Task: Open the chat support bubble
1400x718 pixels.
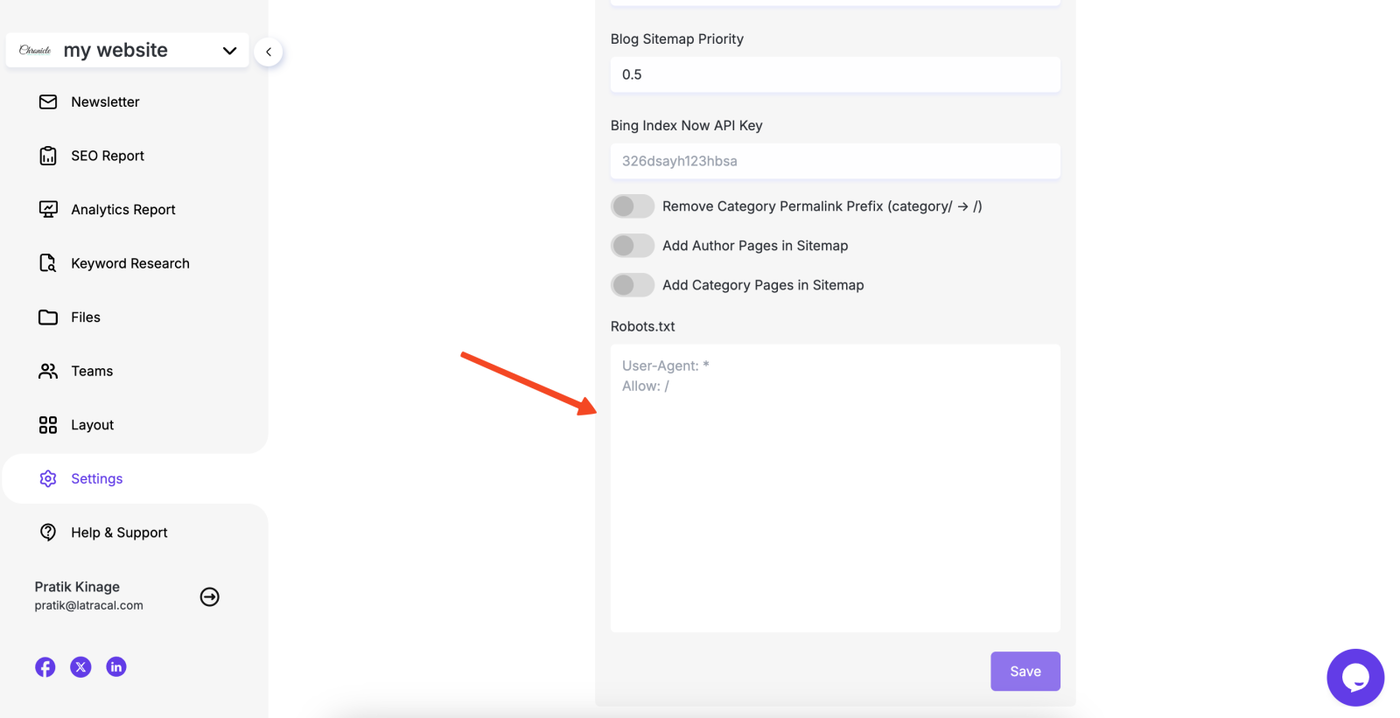Action: 1355,677
